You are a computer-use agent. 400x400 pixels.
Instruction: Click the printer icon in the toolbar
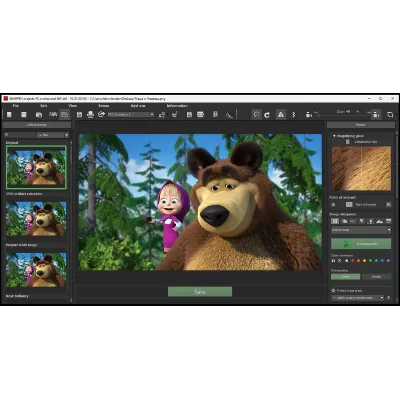point(90,115)
